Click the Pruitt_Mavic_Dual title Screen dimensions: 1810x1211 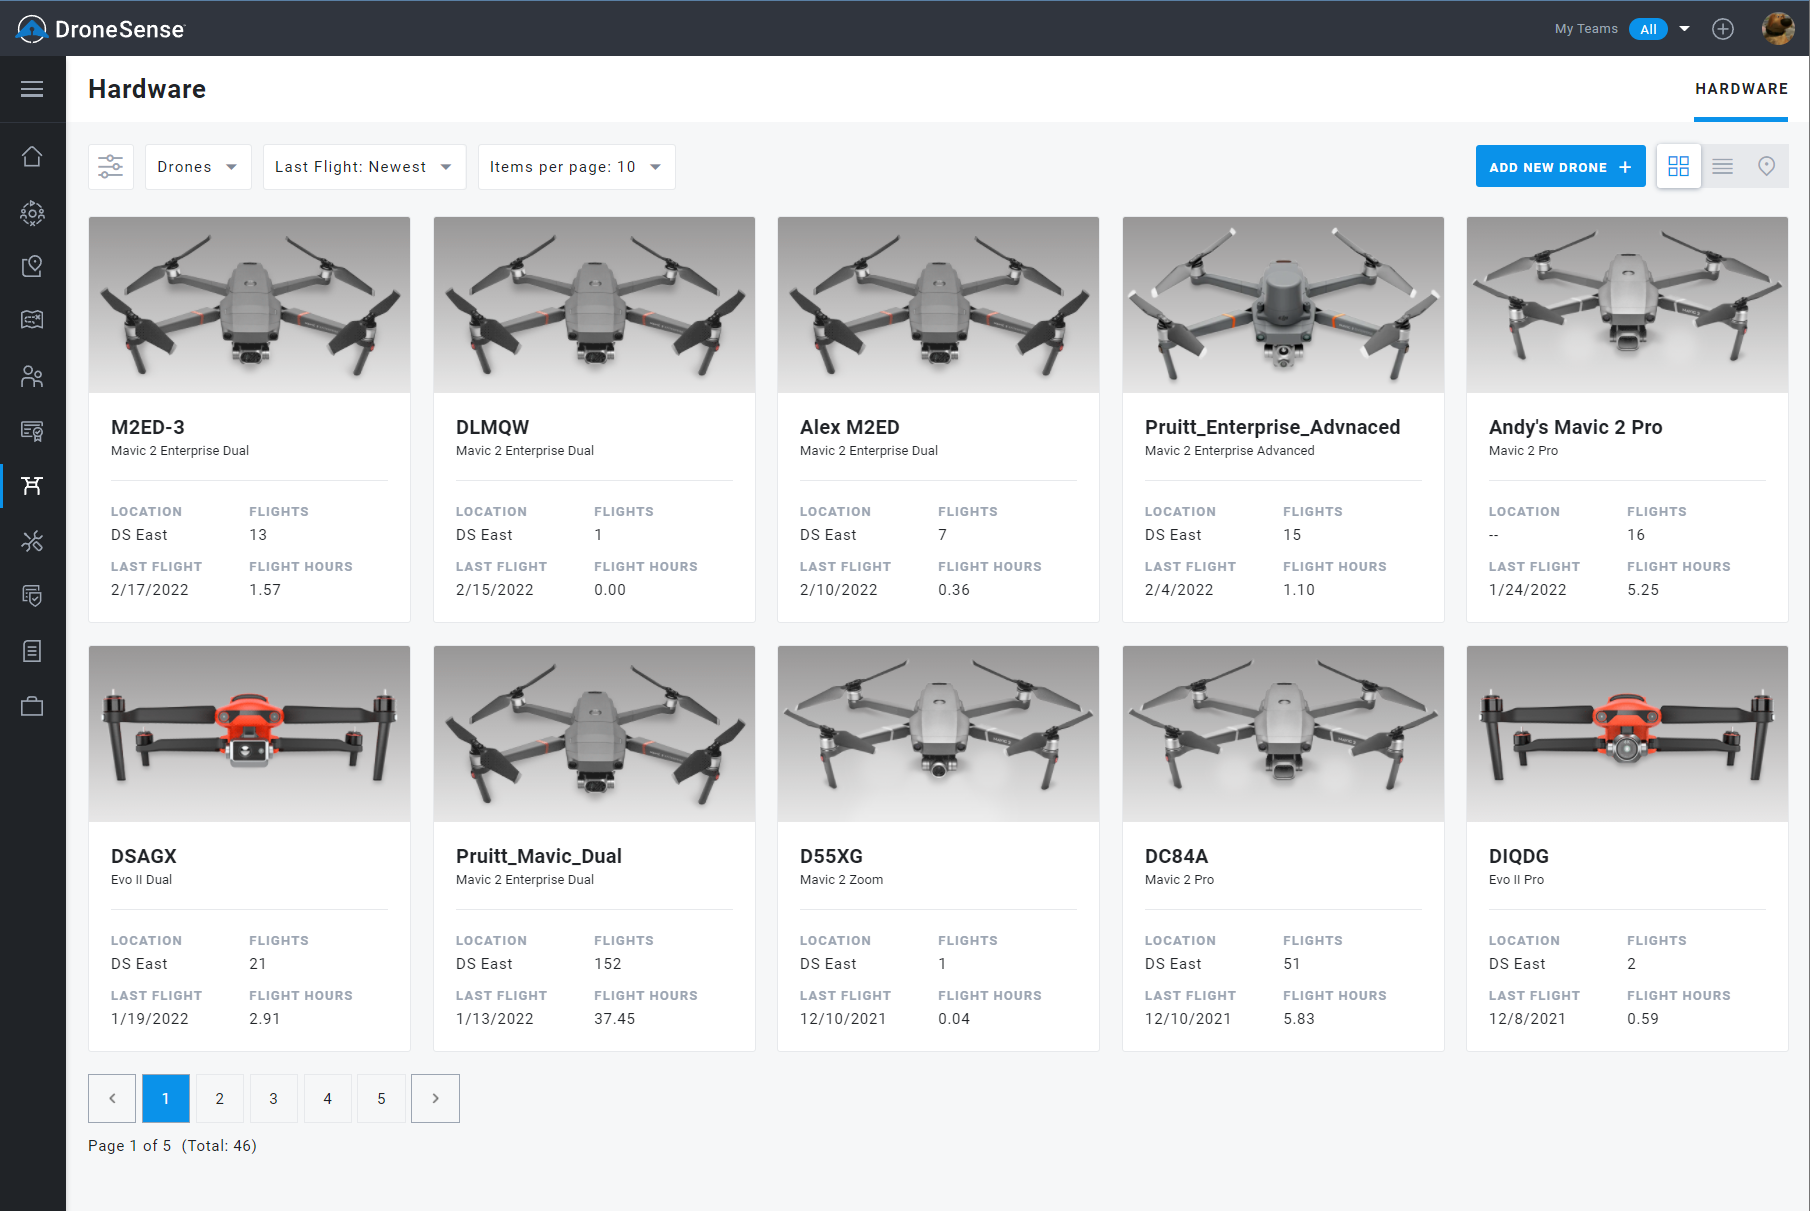click(x=539, y=856)
